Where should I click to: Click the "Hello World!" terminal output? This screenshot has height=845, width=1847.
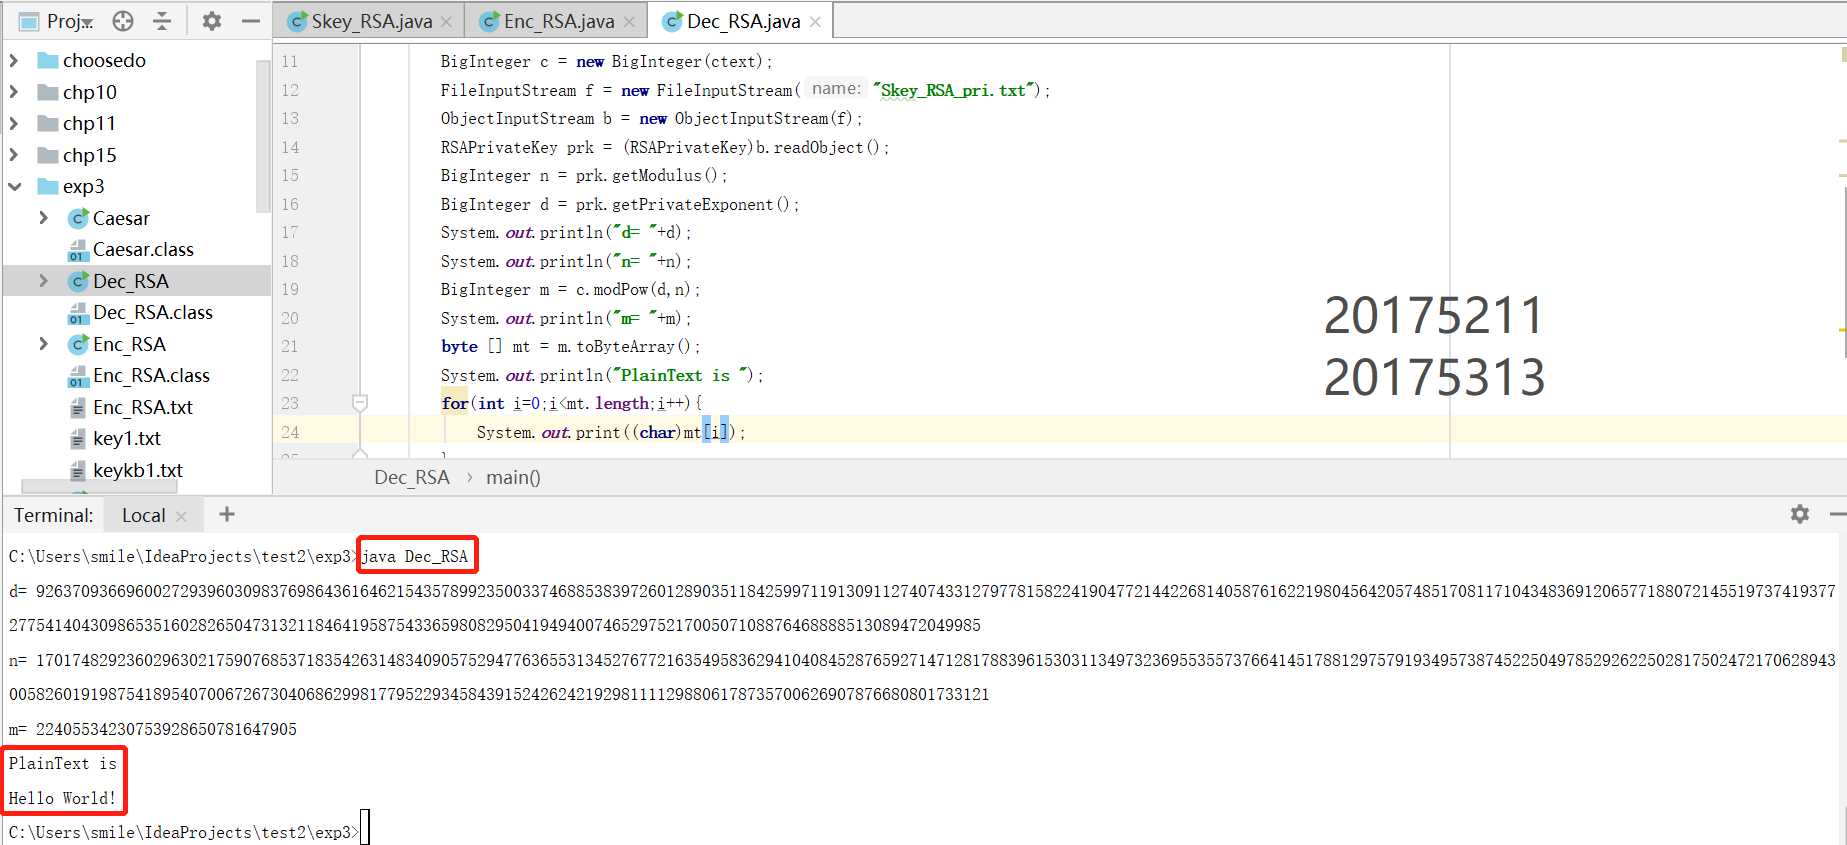(62, 798)
